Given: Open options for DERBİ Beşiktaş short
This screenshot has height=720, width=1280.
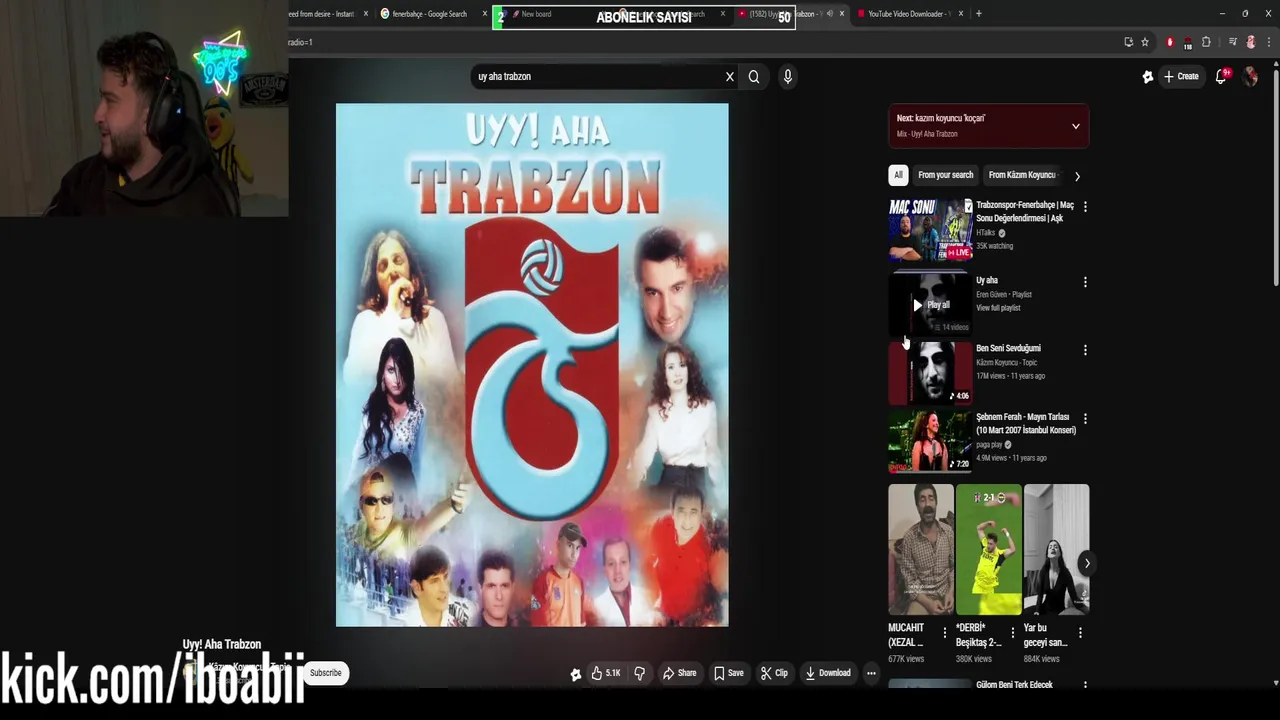Looking at the screenshot, I should 1012,632.
